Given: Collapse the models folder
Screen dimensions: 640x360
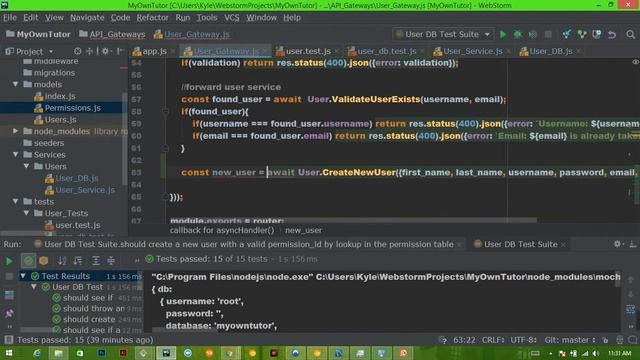Looking at the screenshot, I should (x=16, y=84).
